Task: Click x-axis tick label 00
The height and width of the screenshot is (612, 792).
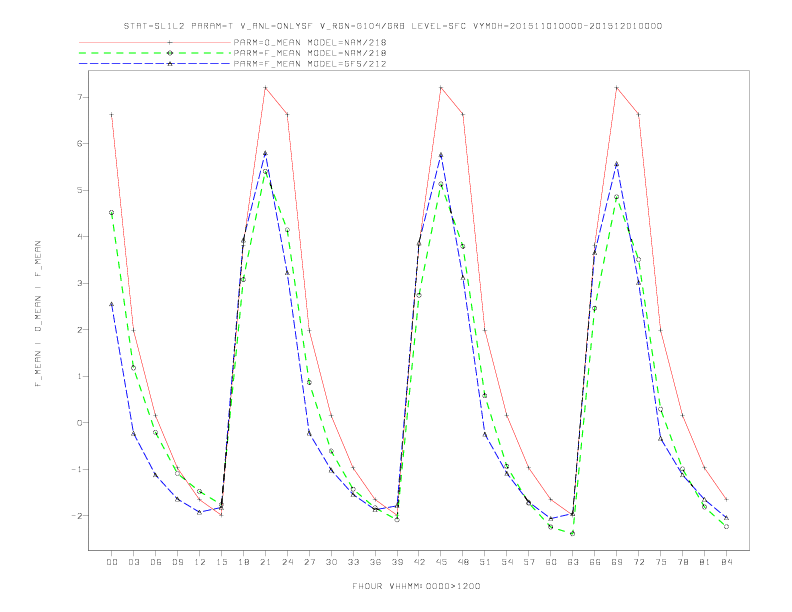Action: (x=112, y=562)
